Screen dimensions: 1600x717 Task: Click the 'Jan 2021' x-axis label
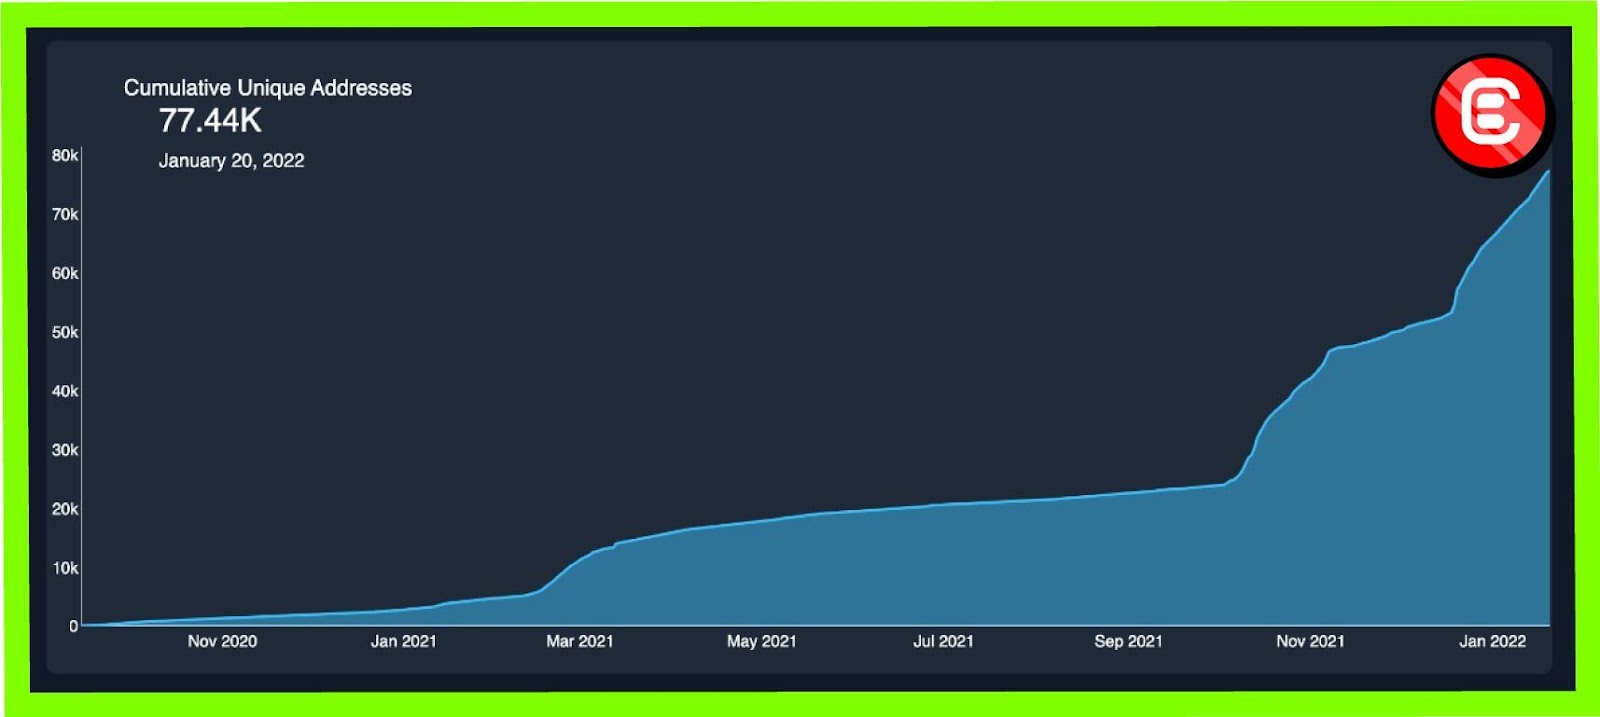click(x=403, y=641)
